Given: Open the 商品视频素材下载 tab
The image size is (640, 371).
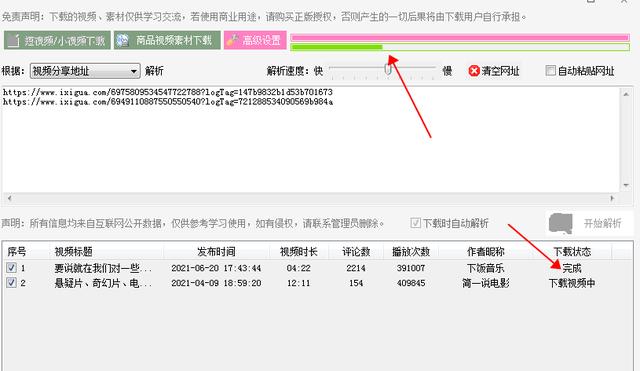Looking at the screenshot, I should [x=167, y=40].
